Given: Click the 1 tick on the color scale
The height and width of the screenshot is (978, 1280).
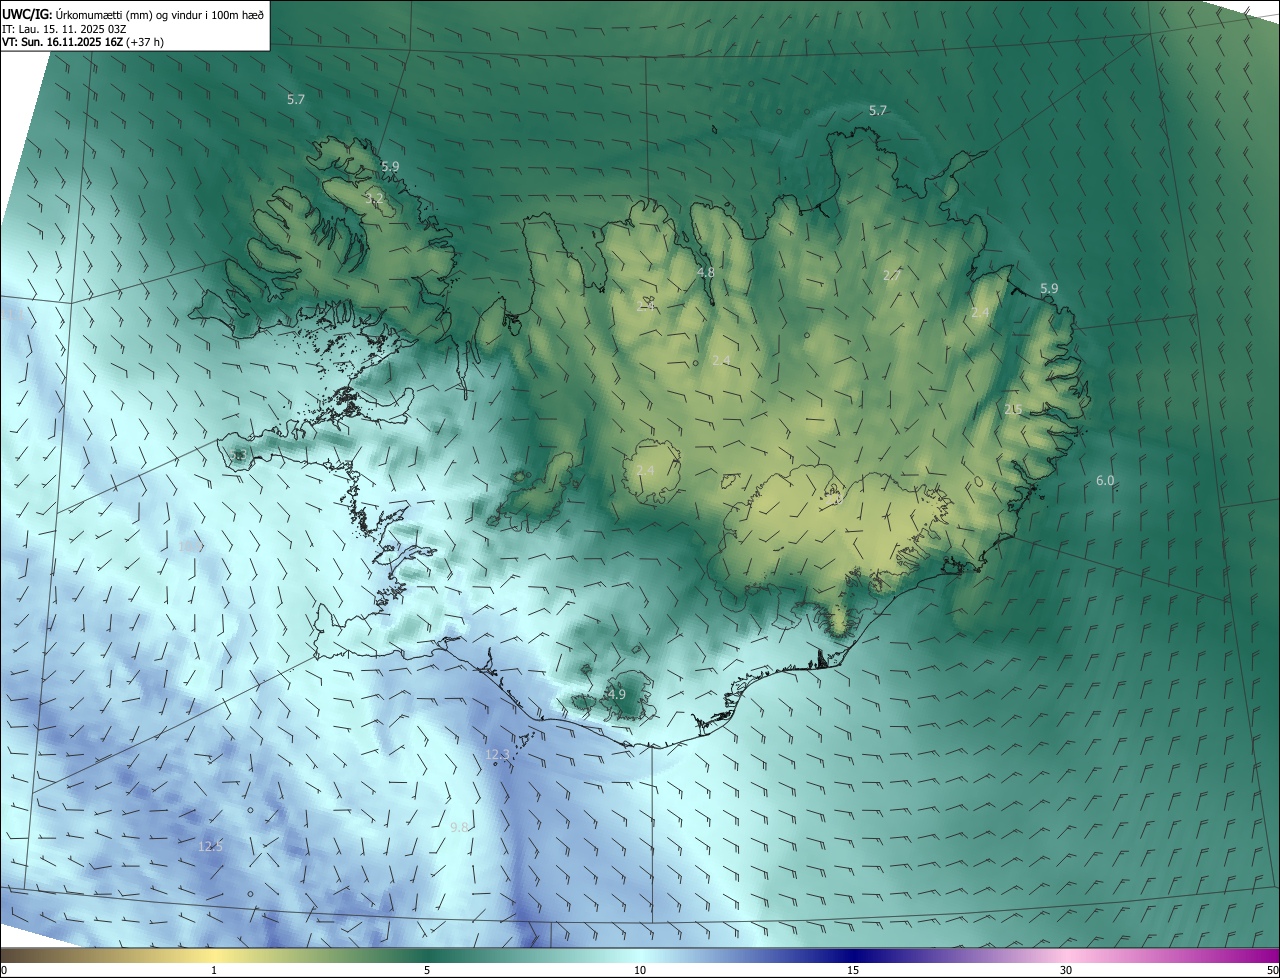Looking at the screenshot, I should pos(214,970).
